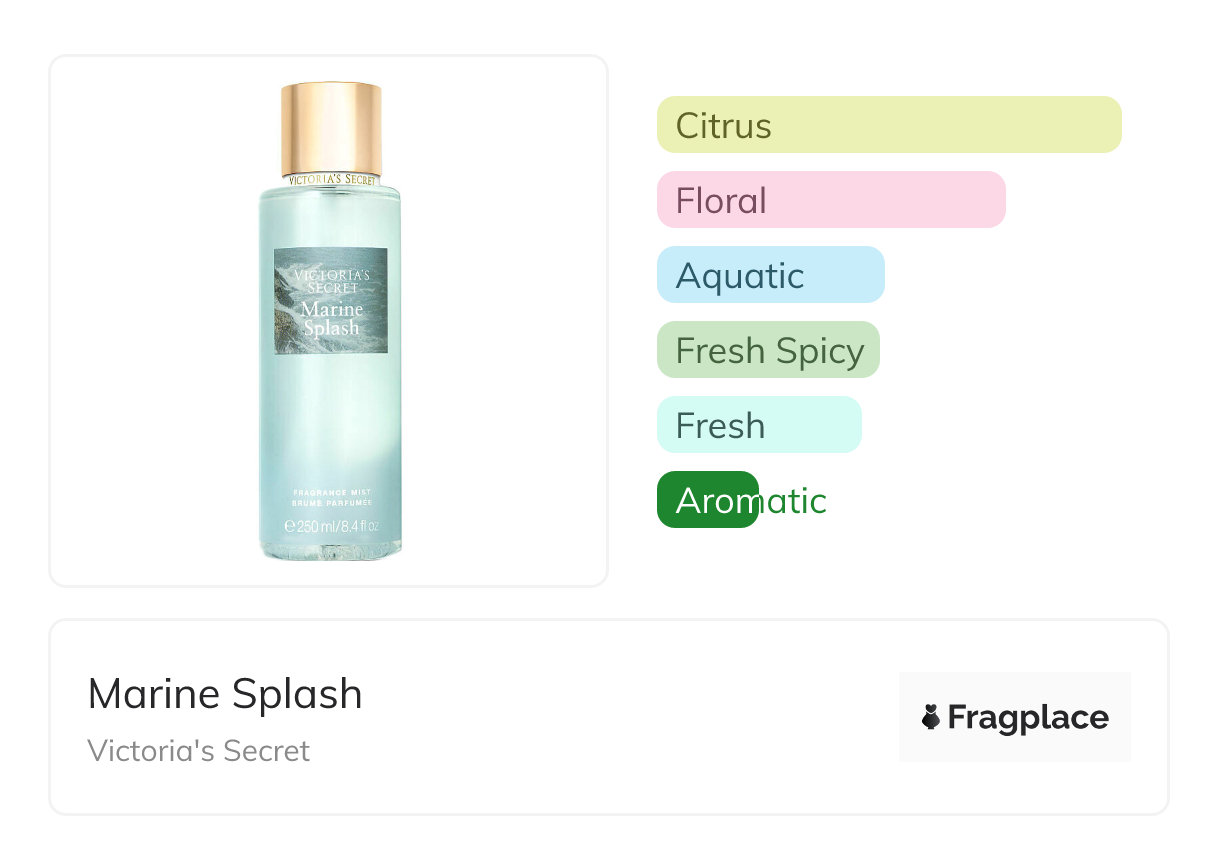Click Victoria's Secret text on the bottle label
This screenshot has height=864, width=1218.
[x=331, y=281]
